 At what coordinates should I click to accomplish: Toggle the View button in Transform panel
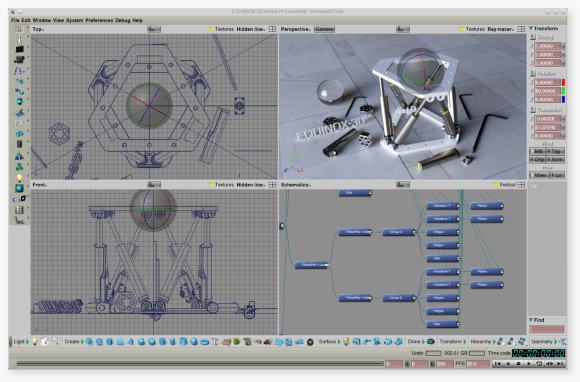[539, 175]
